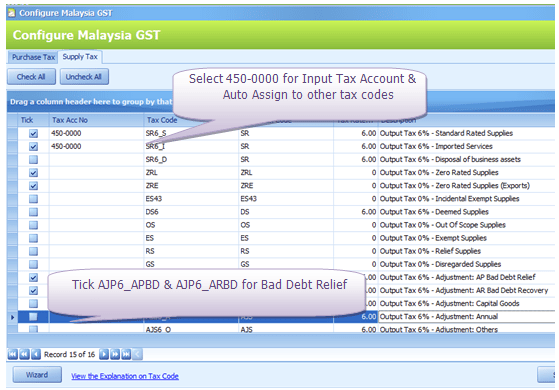Switch to the Purchase Tax tab

pos(33,57)
